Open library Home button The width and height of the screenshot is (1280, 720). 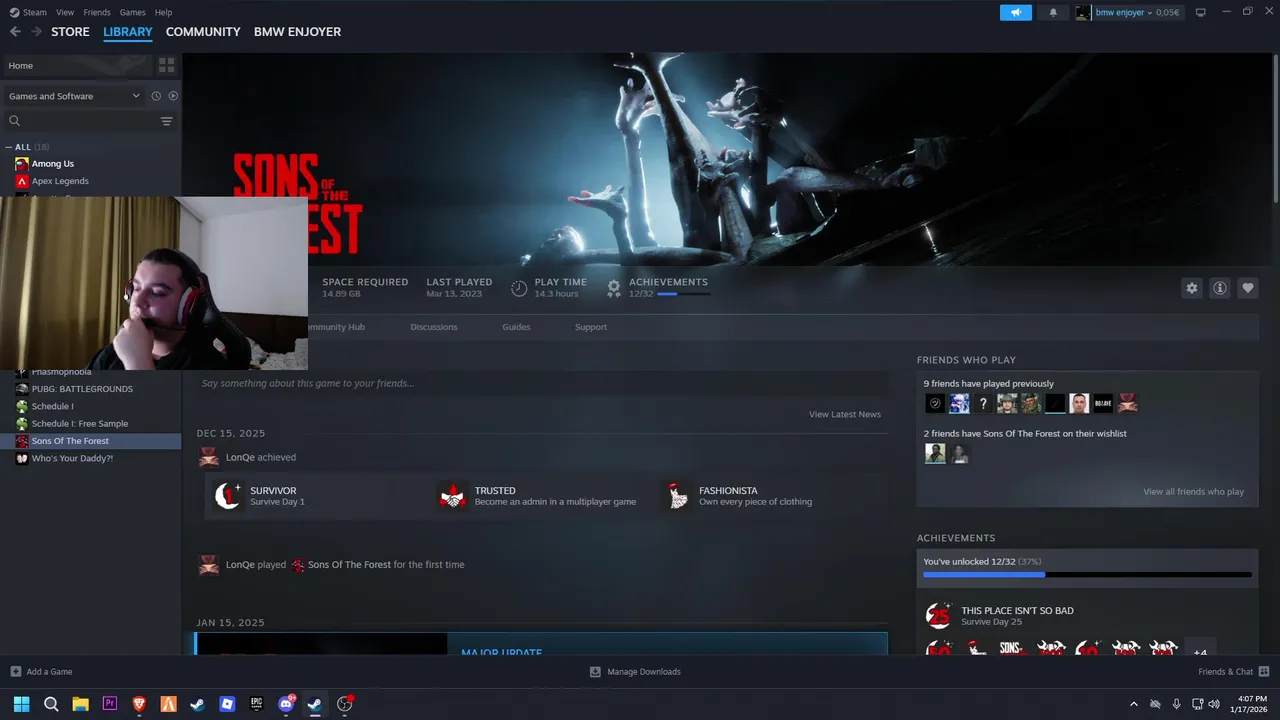(77, 65)
